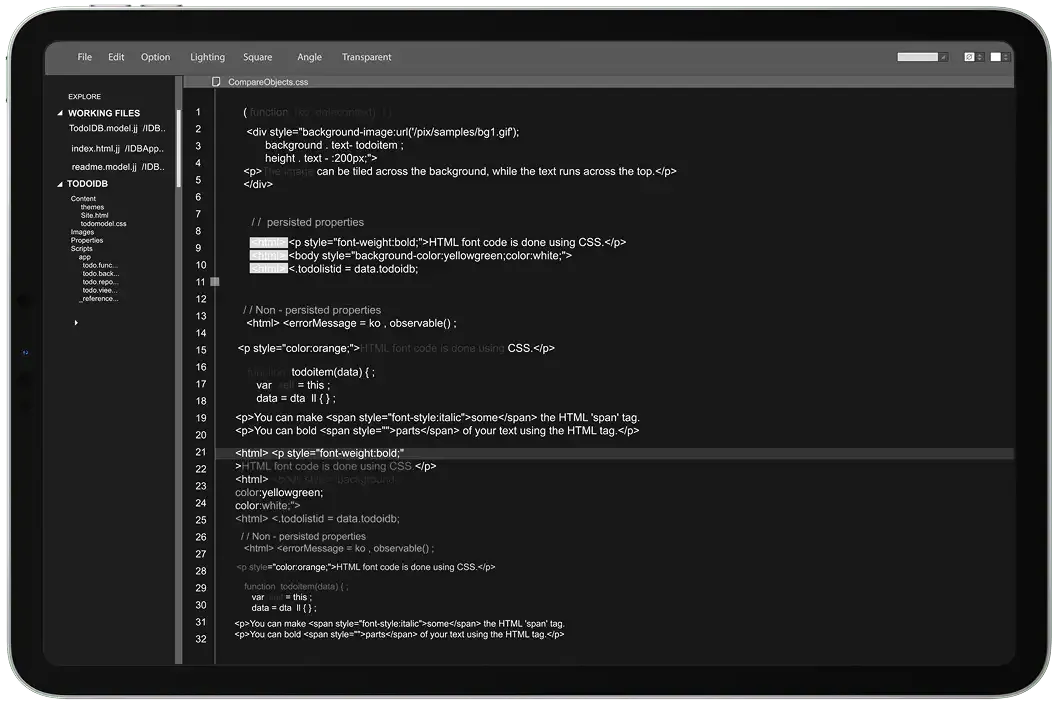Select todomodel.css in the Content folder

(x=104, y=224)
